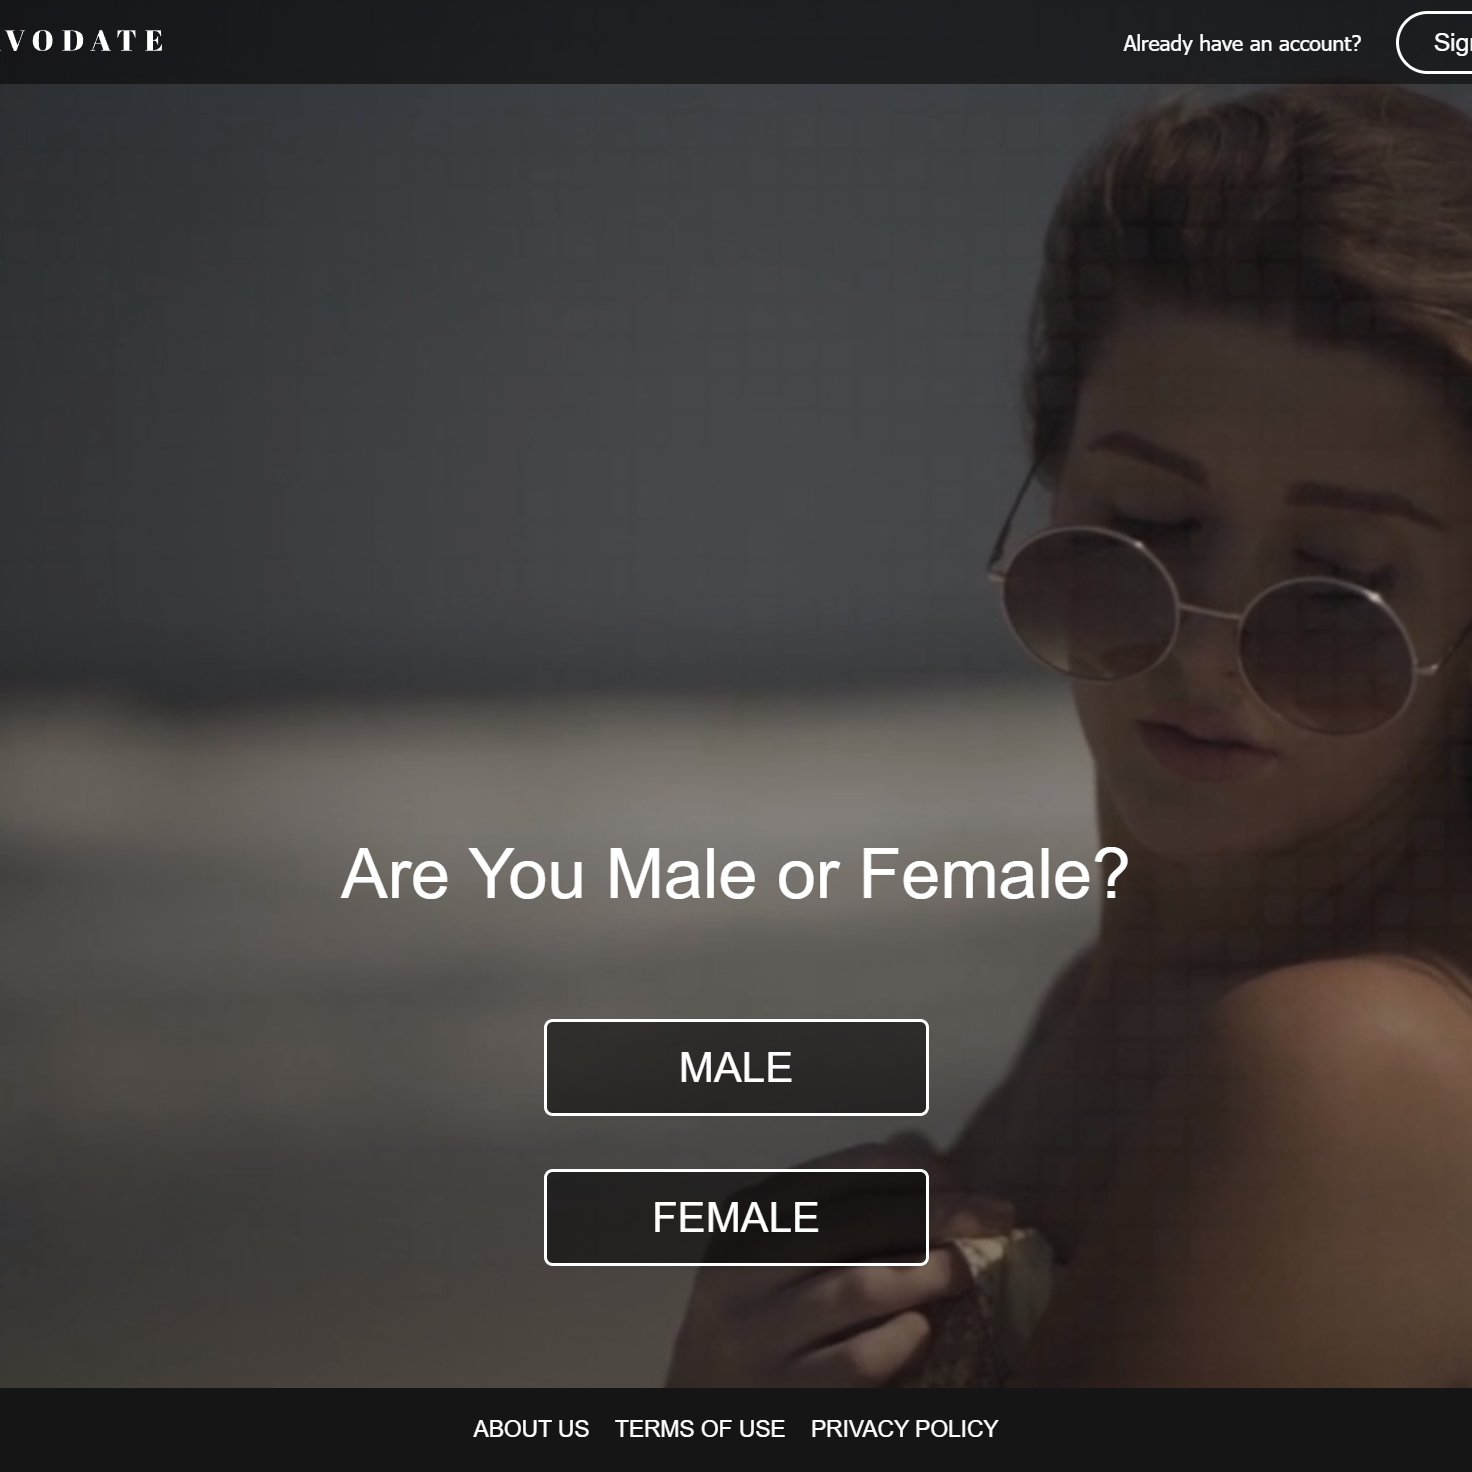Open the footer's TERMS OF USE menu item
Screen dimensions: 1472x1472
700,1429
